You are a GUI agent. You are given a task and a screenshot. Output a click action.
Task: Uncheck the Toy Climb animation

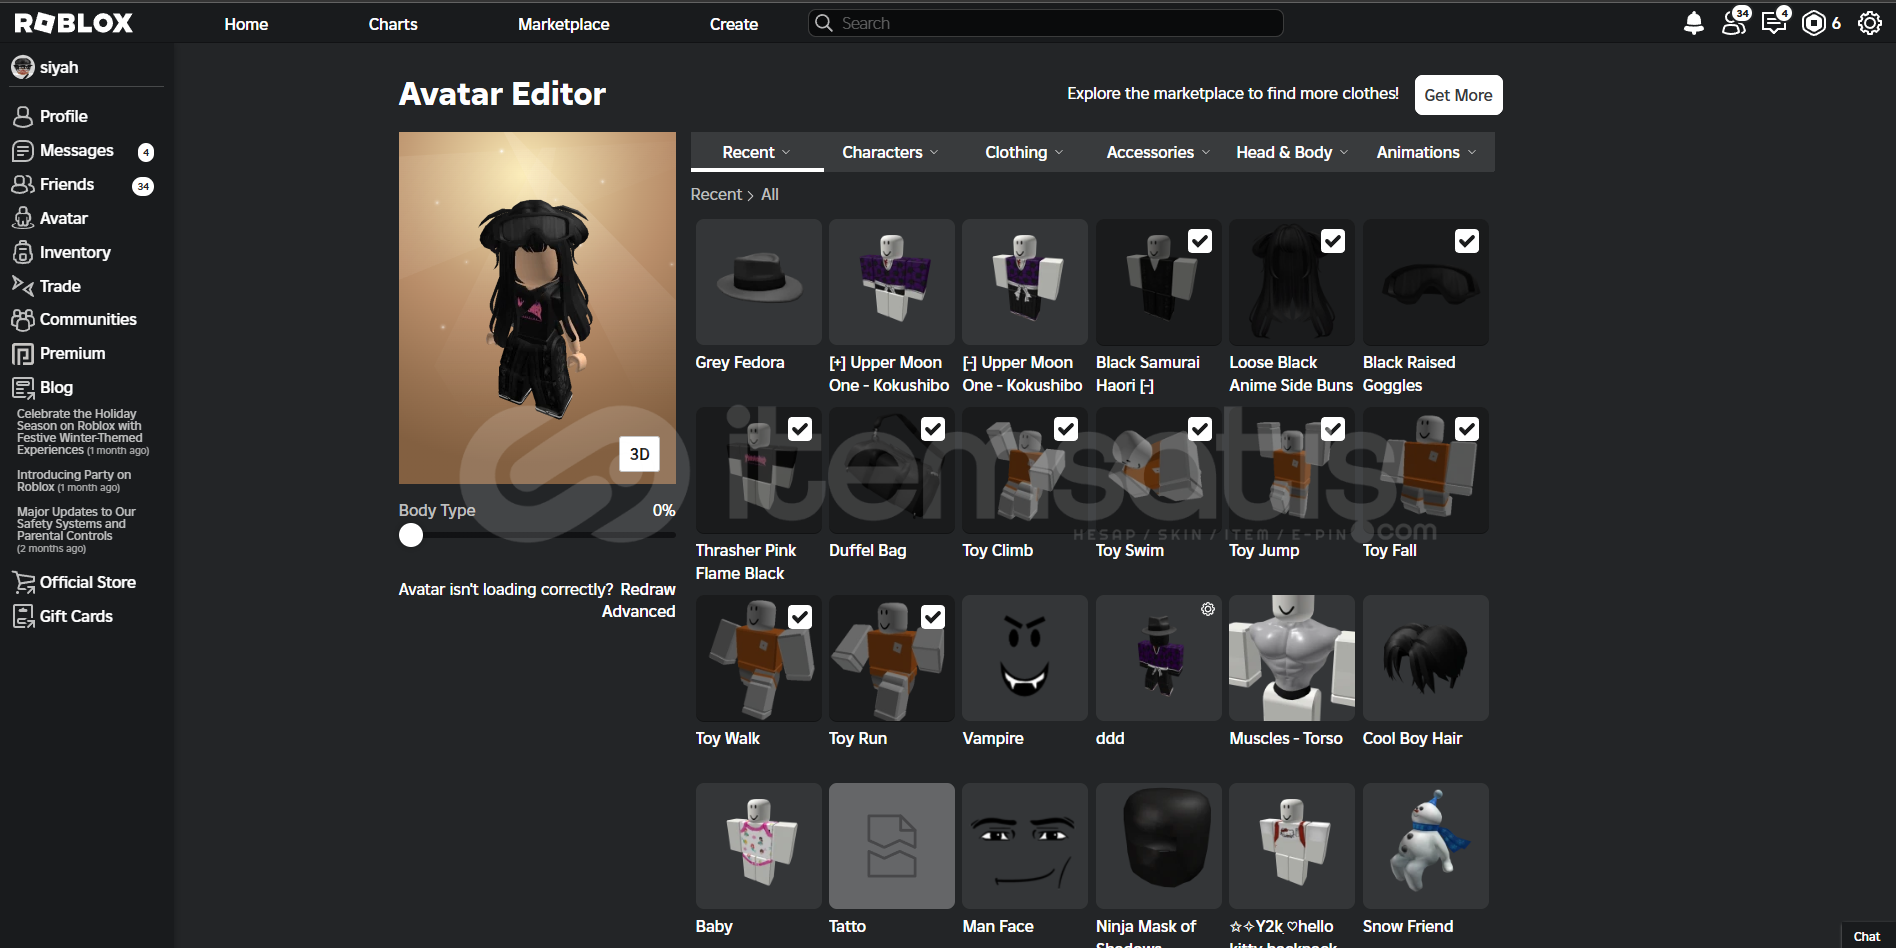[1066, 429]
